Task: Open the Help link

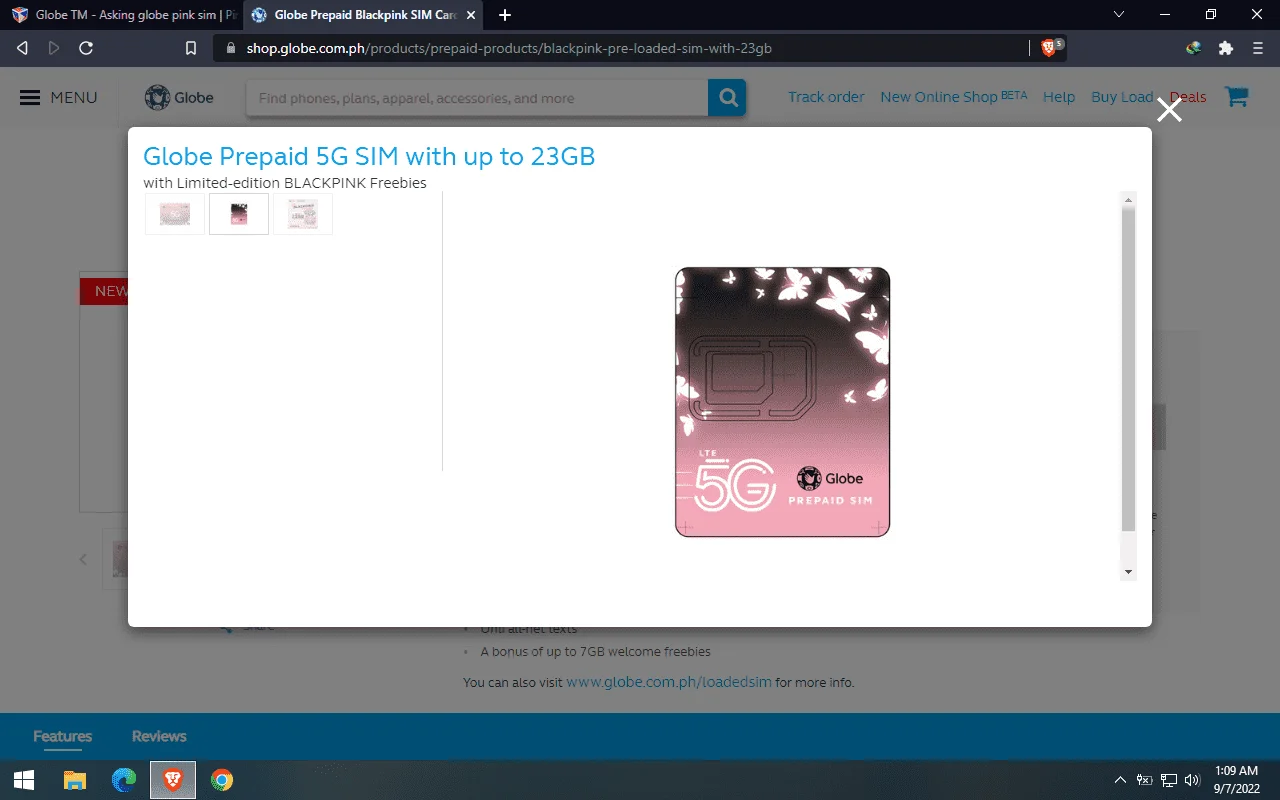Action: click(x=1059, y=97)
